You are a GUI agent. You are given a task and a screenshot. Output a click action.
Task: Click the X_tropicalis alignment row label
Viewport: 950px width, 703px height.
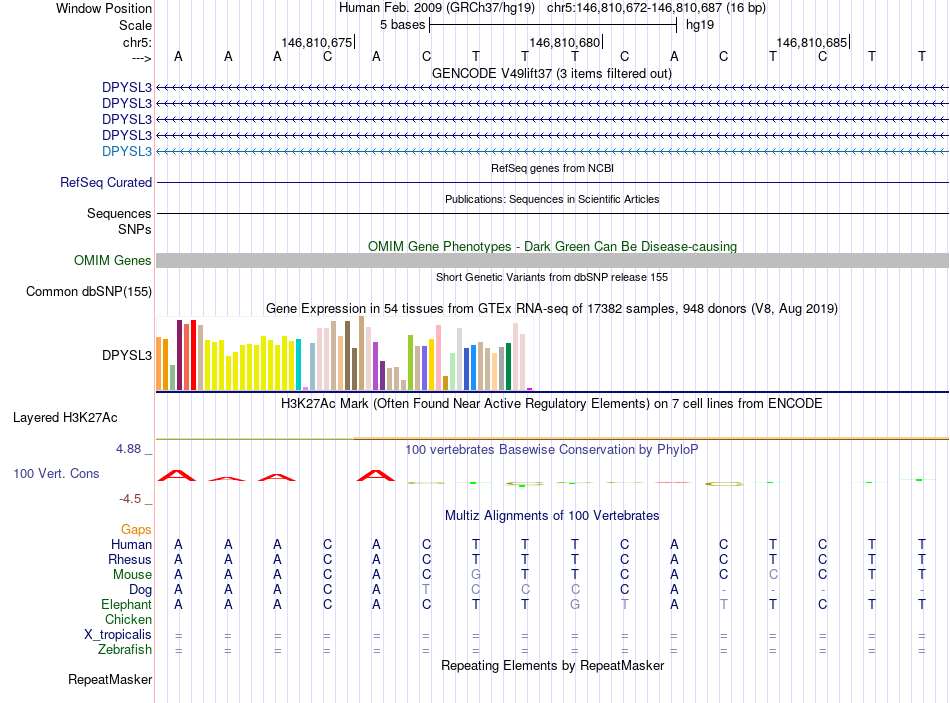click(x=118, y=635)
